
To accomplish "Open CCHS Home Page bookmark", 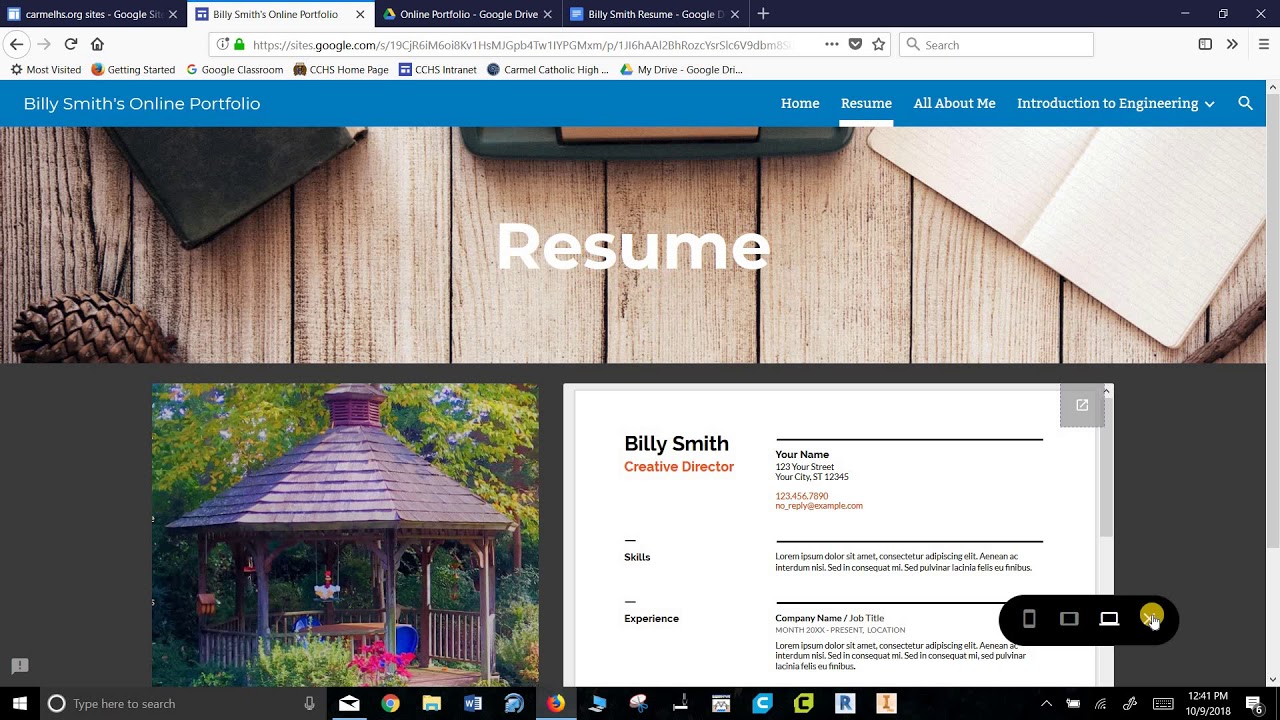I will pyautogui.click(x=341, y=70).
